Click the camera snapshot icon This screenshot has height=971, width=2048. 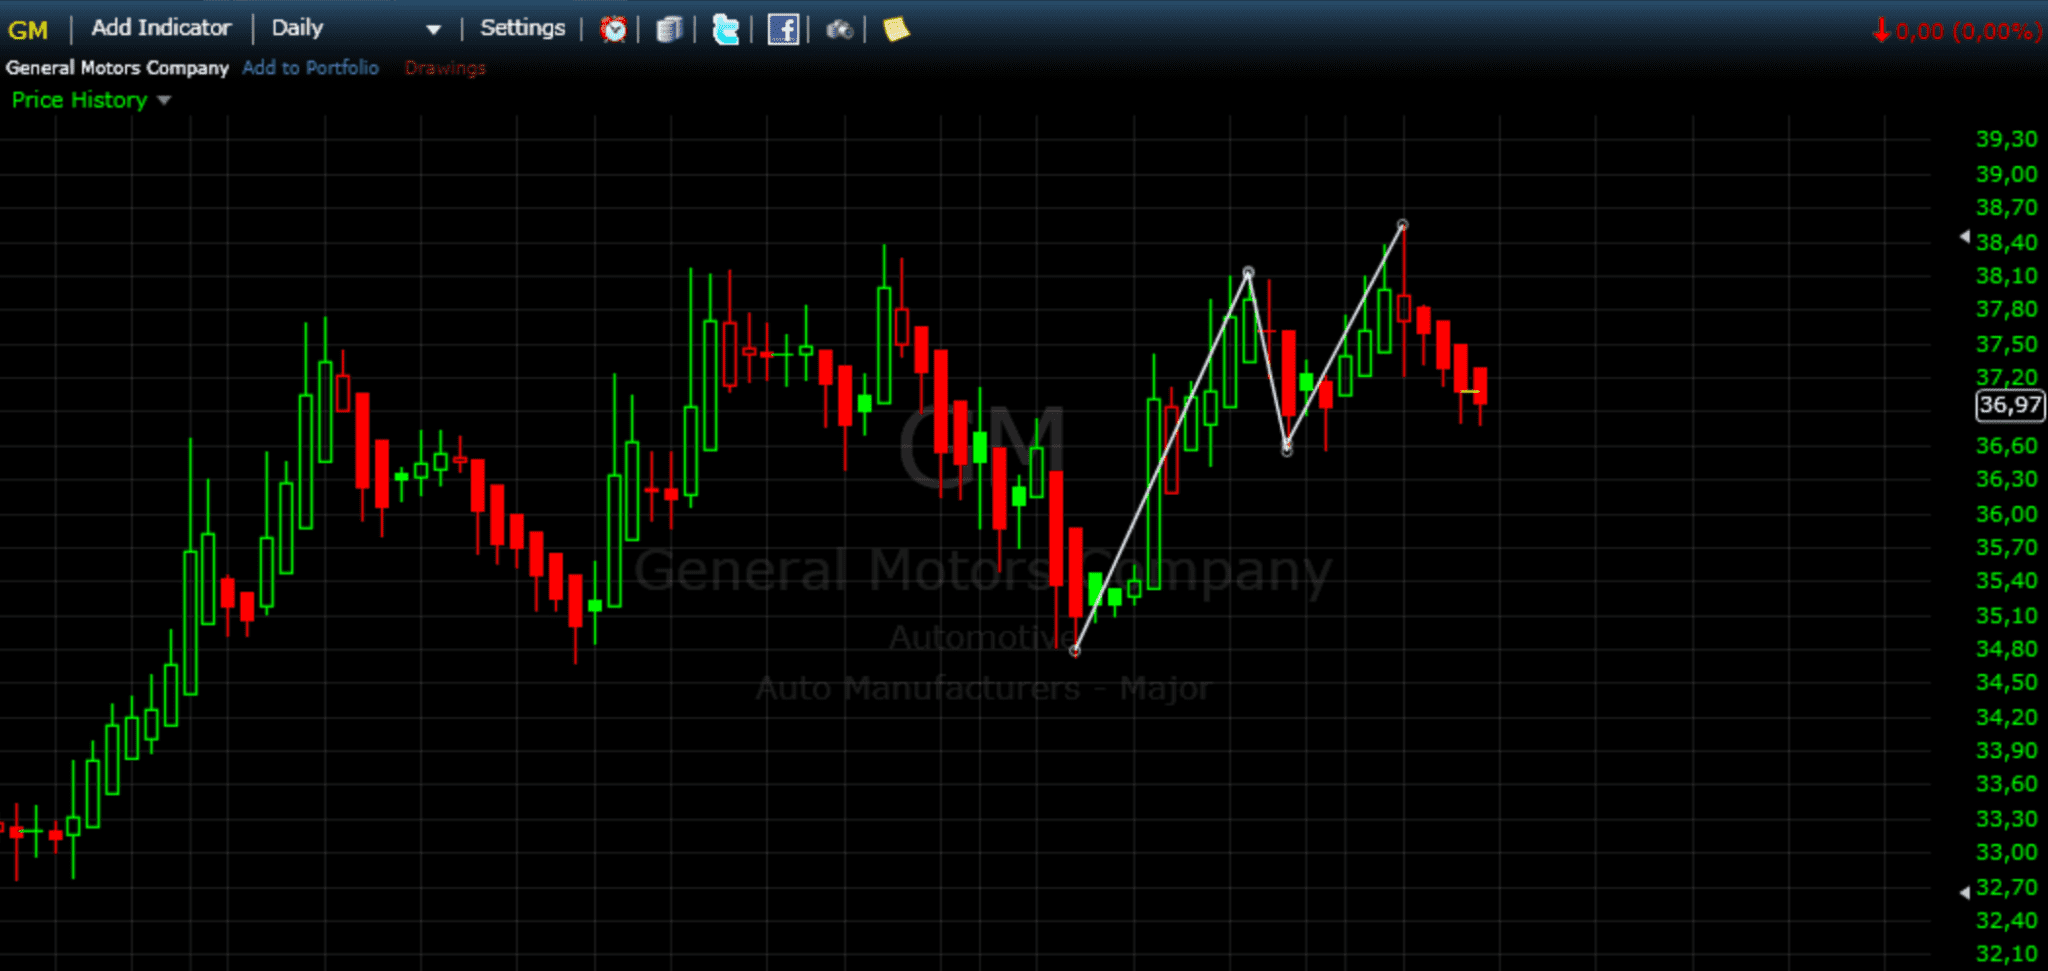[x=839, y=30]
